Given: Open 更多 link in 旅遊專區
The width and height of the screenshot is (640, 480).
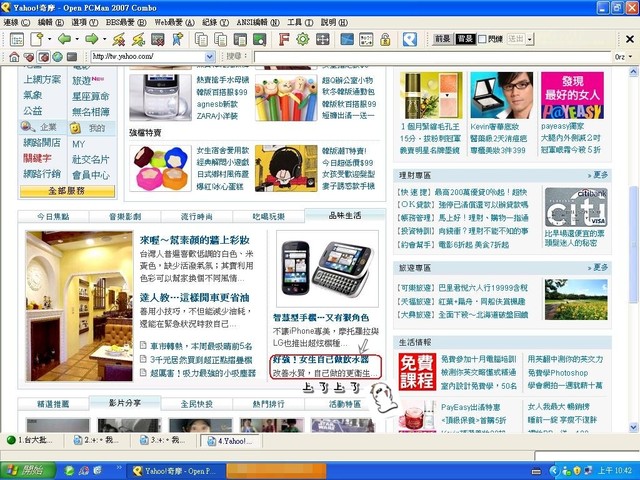Looking at the screenshot, I should click(x=598, y=268).
